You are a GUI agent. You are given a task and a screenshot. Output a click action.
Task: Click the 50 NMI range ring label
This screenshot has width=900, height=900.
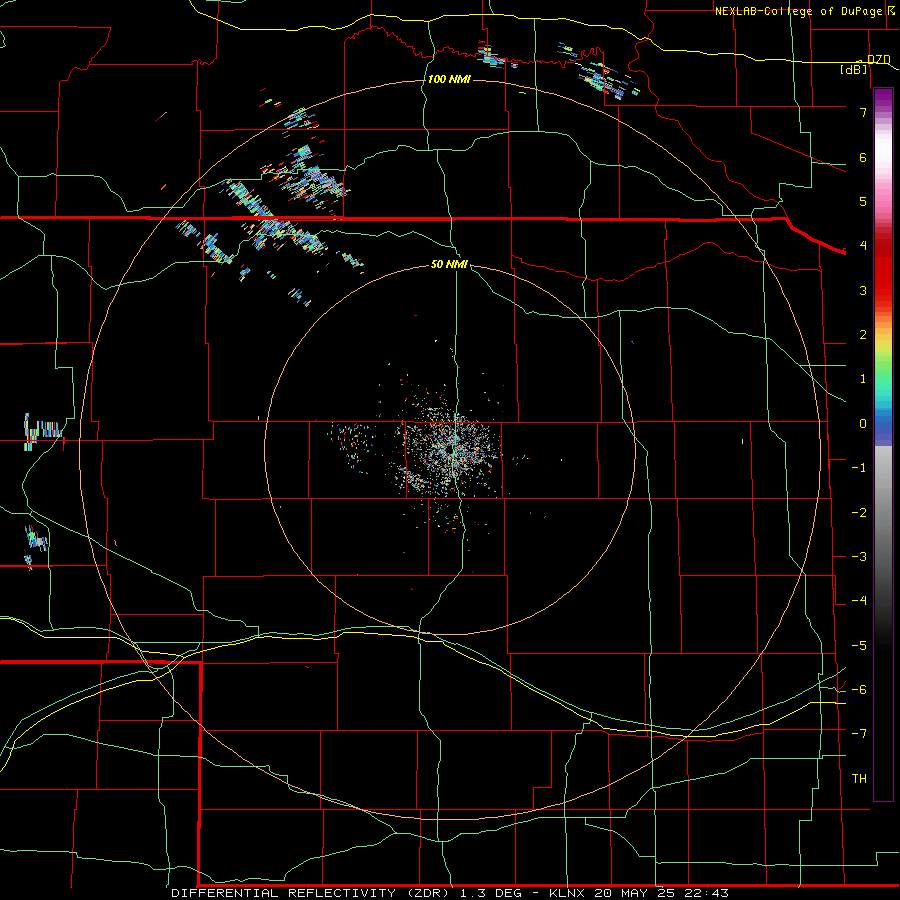tap(449, 265)
